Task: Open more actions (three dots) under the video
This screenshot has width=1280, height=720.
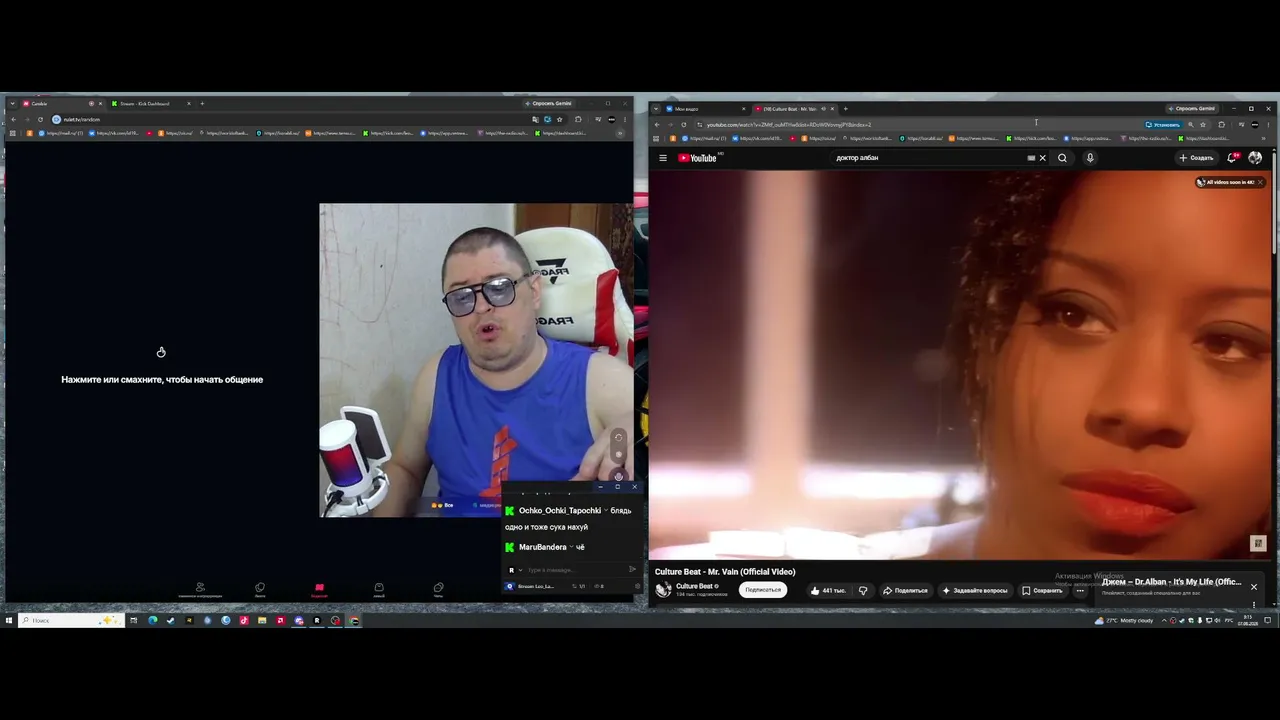Action: tap(1080, 590)
